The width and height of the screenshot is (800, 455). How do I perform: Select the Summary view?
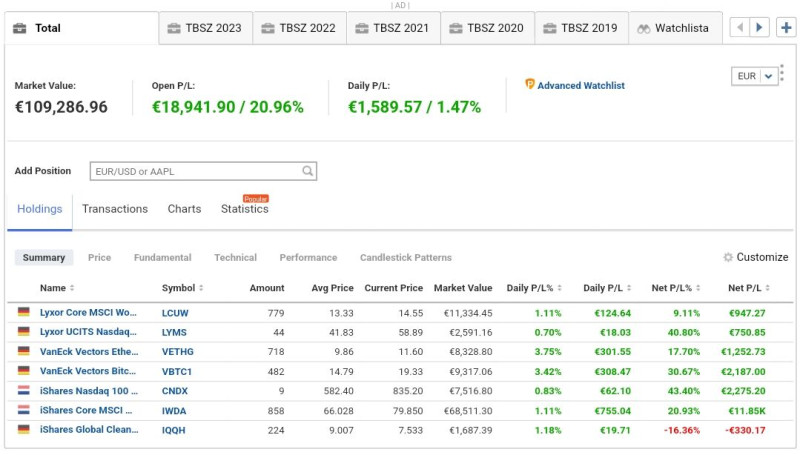[x=44, y=258]
